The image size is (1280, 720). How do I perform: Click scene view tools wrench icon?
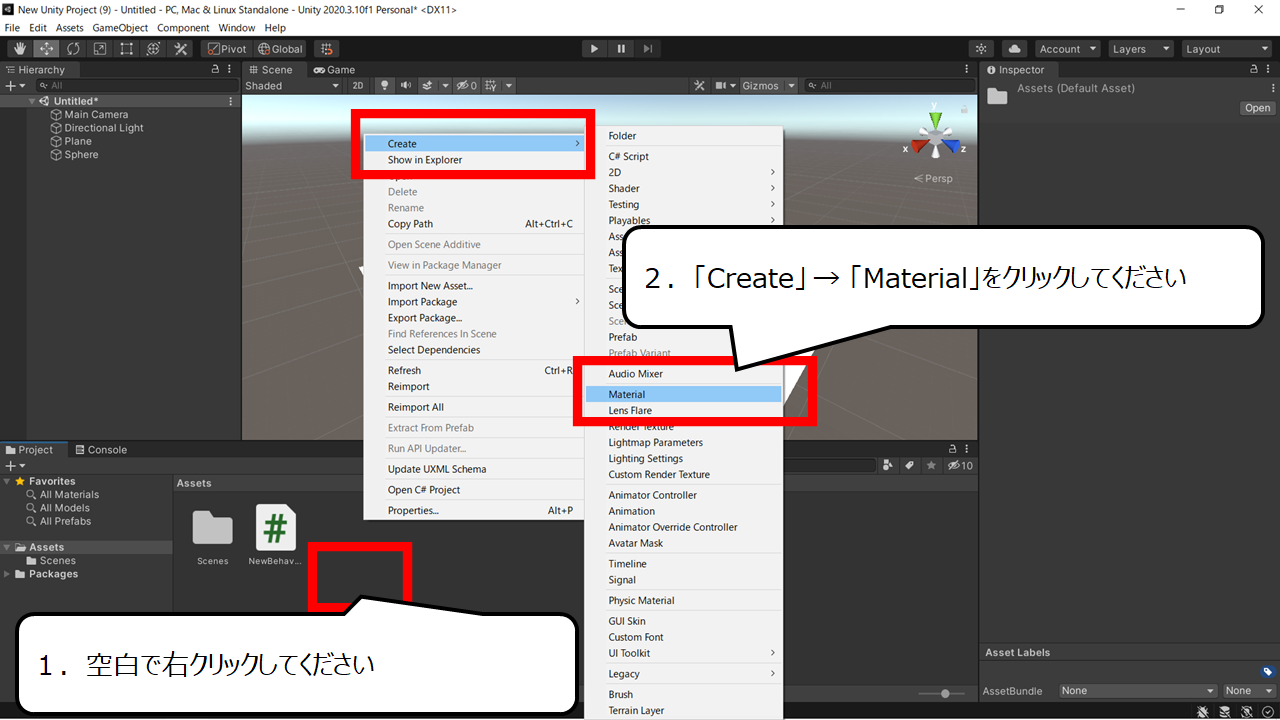click(700, 86)
